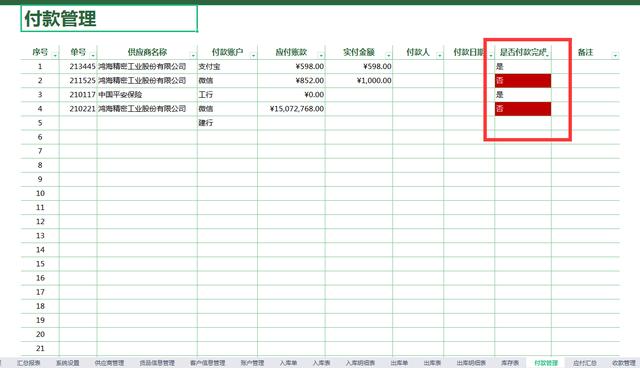Select the 客户信息管理 sheet tab
This screenshot has width=640, height=368.
(207, 363)
